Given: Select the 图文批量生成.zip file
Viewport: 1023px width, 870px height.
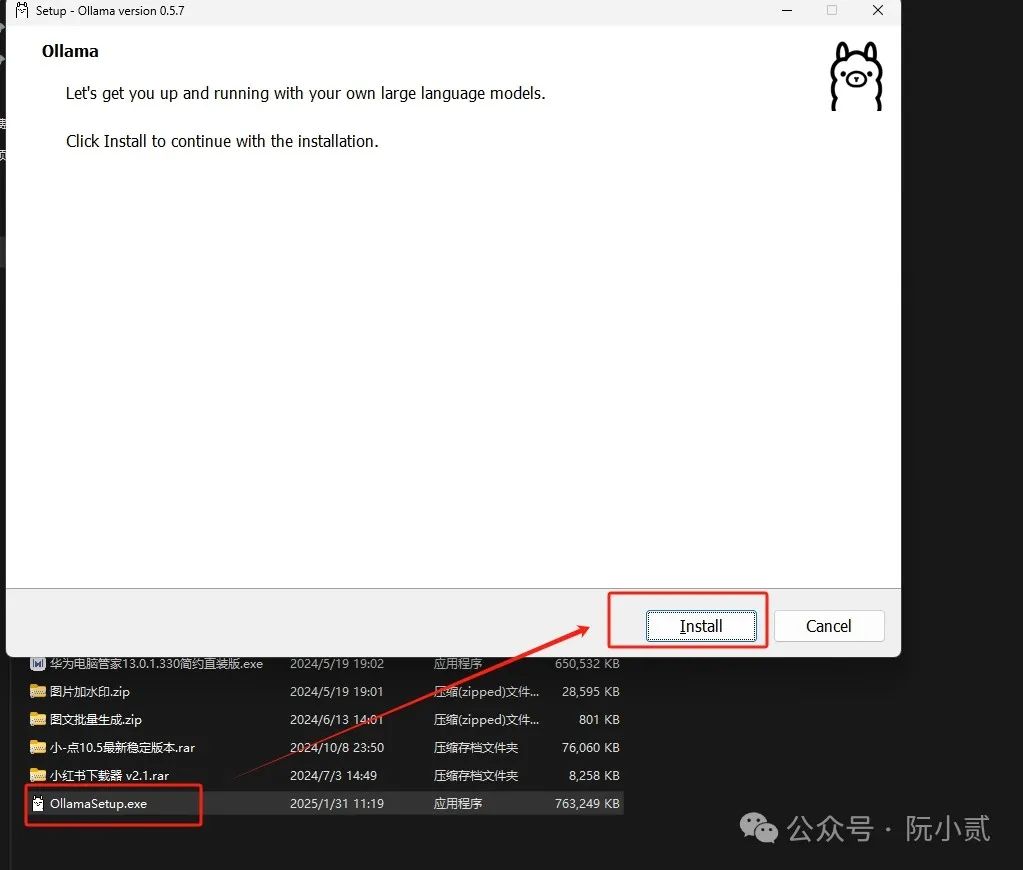Looking at the screenshot, I should click(x=95, y=719).
